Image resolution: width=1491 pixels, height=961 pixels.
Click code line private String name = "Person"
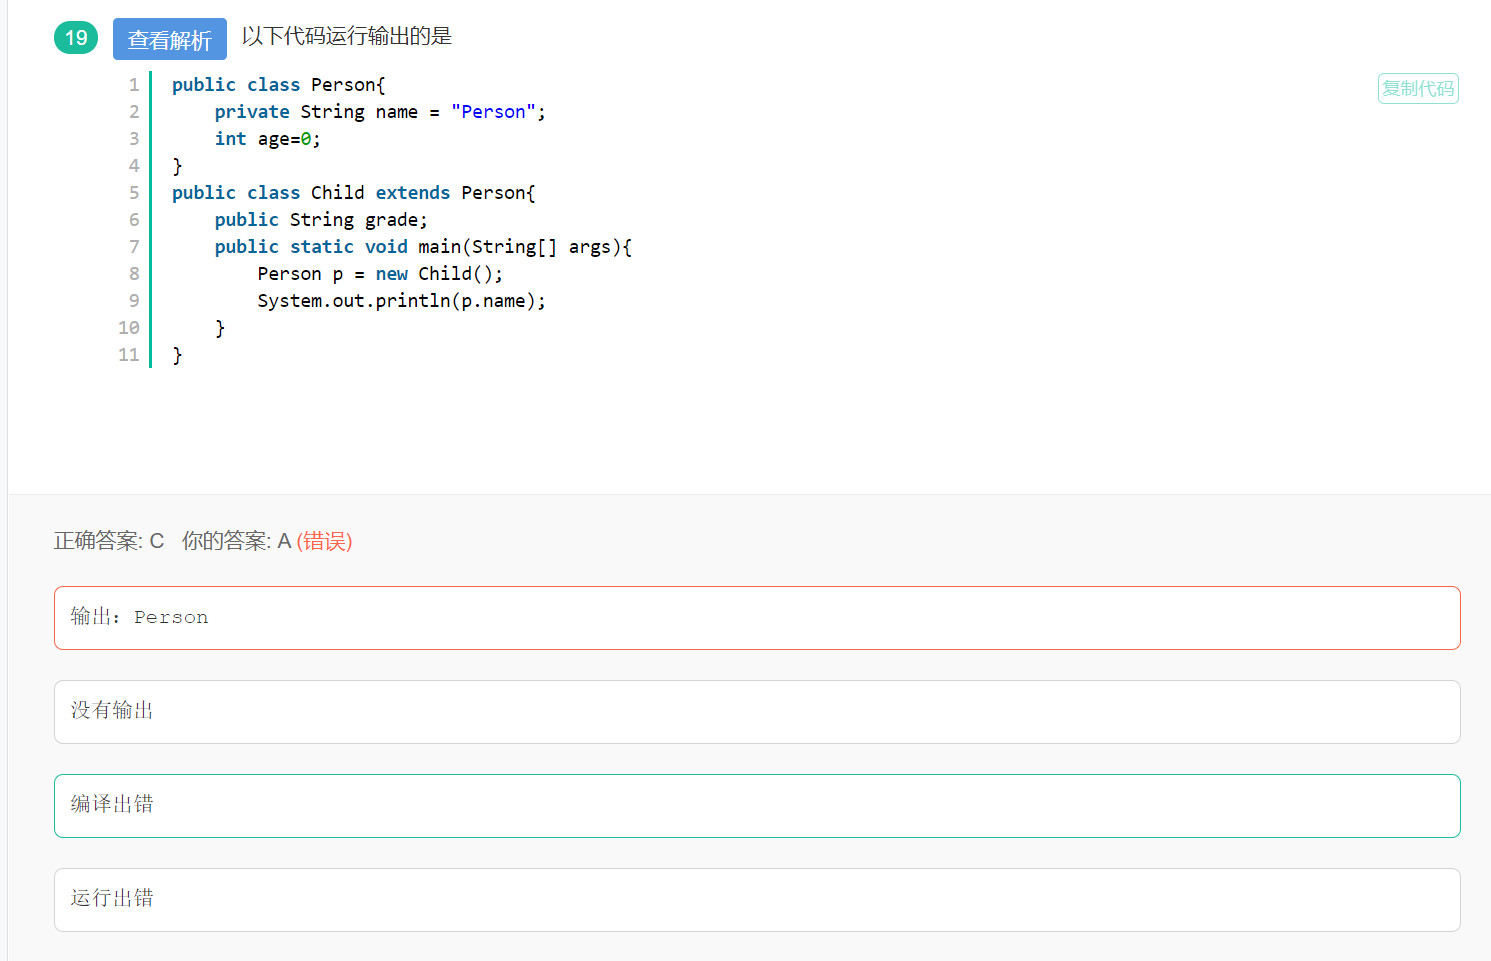tap(380, 112)
